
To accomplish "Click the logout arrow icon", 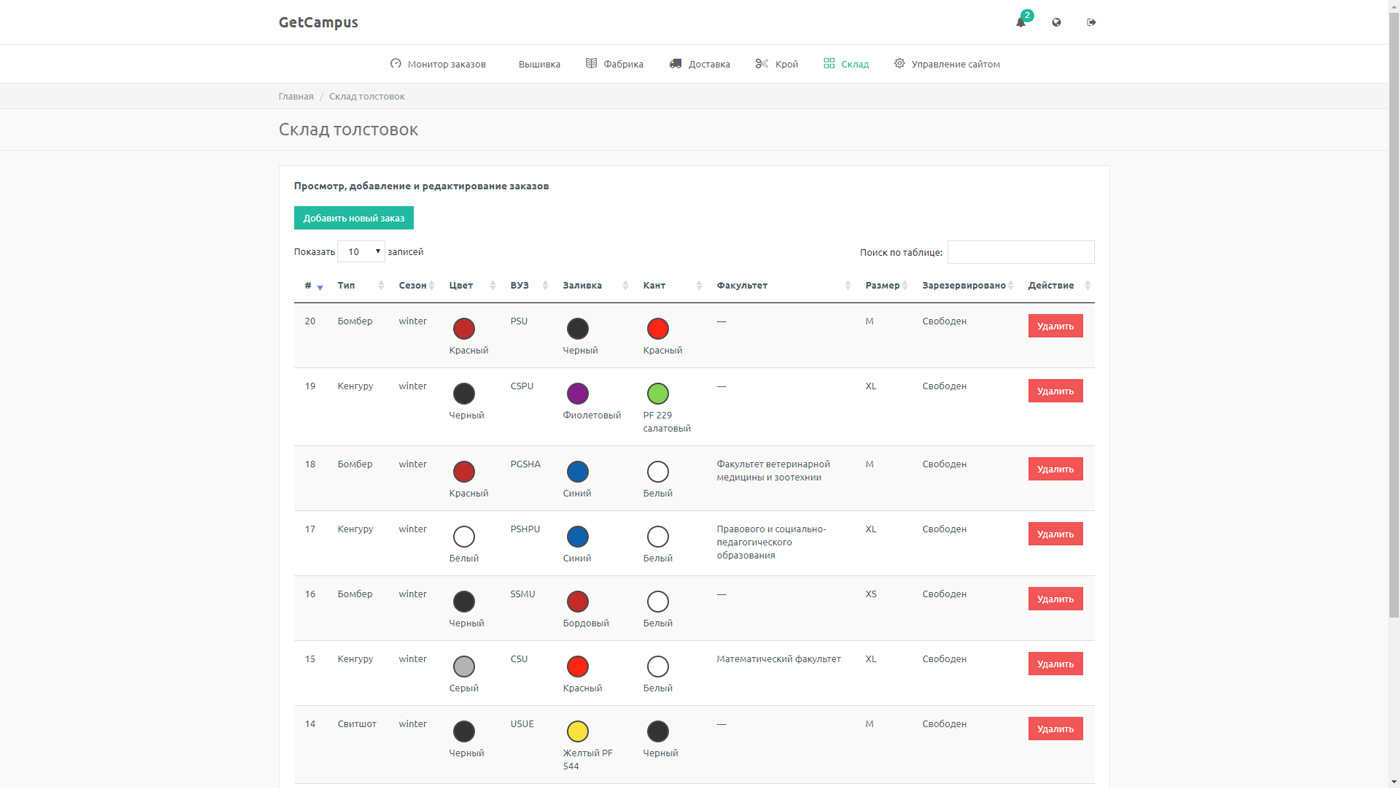I will 1091,22.
